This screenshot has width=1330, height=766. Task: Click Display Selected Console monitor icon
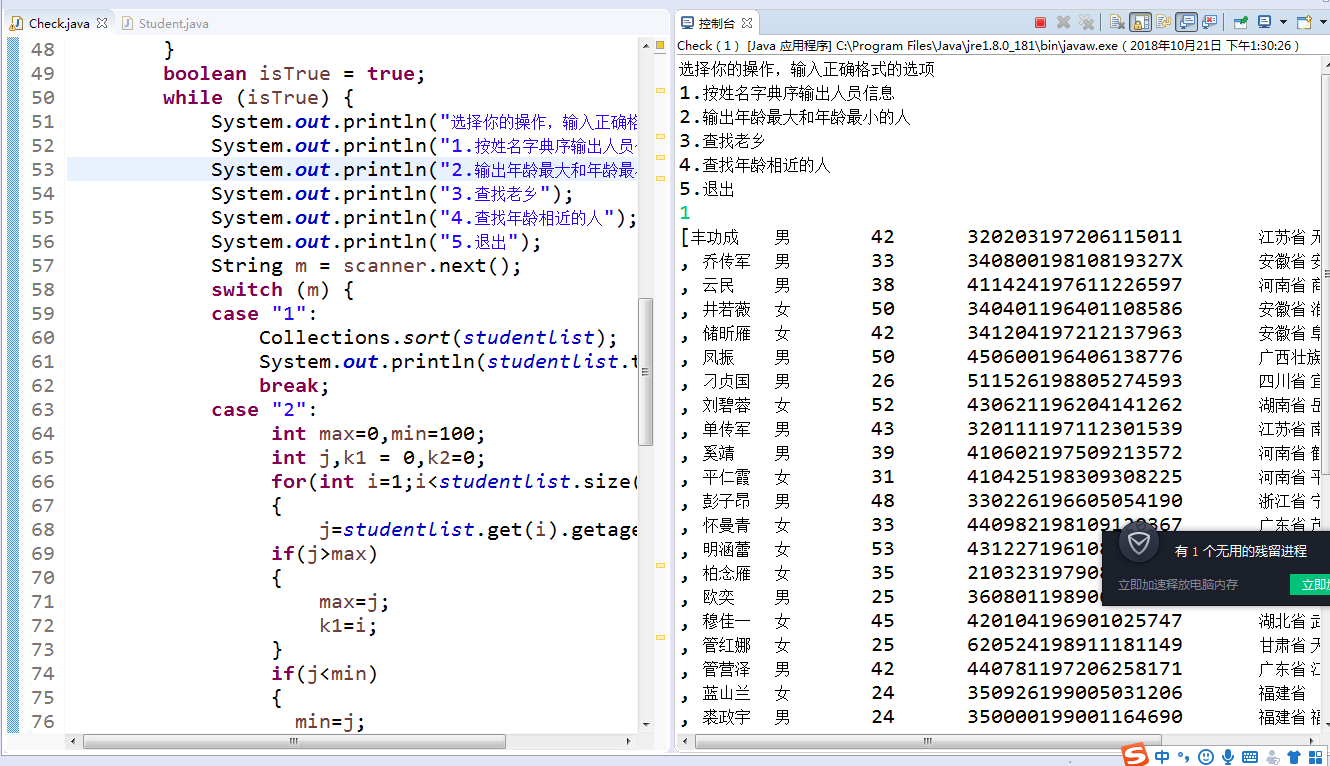pos(1264,22)
